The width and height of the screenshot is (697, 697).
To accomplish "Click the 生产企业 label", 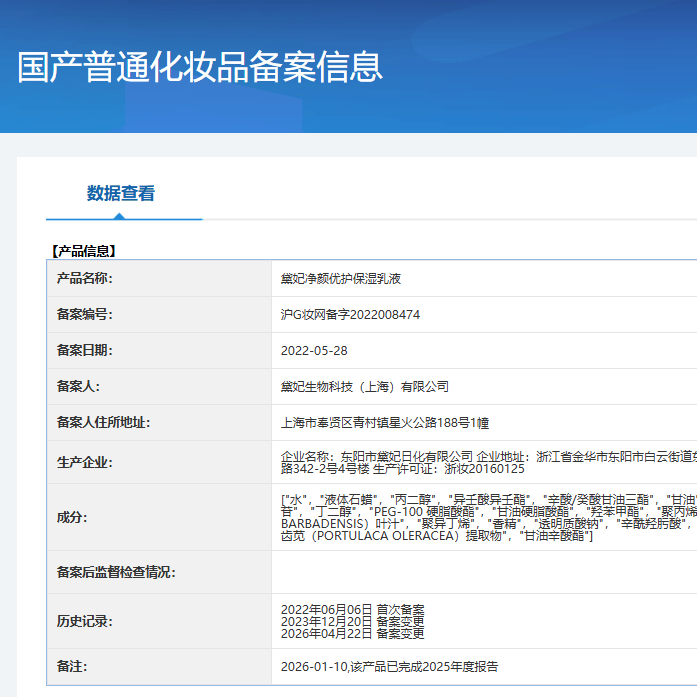I will tap(84, 462).
